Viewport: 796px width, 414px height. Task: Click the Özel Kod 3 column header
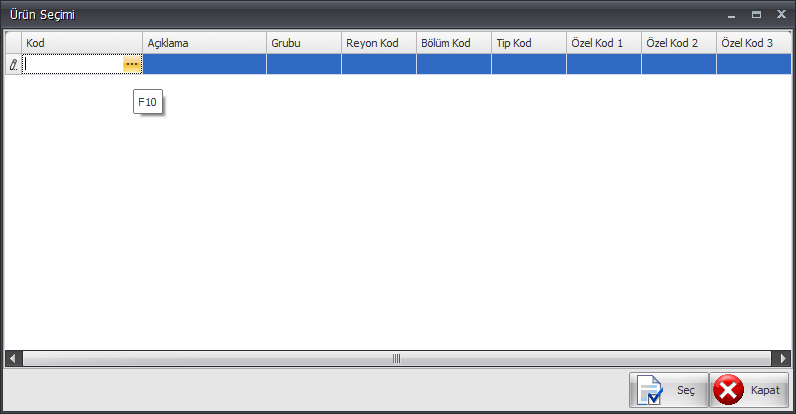pyautogui.click(x=753, y=43)
